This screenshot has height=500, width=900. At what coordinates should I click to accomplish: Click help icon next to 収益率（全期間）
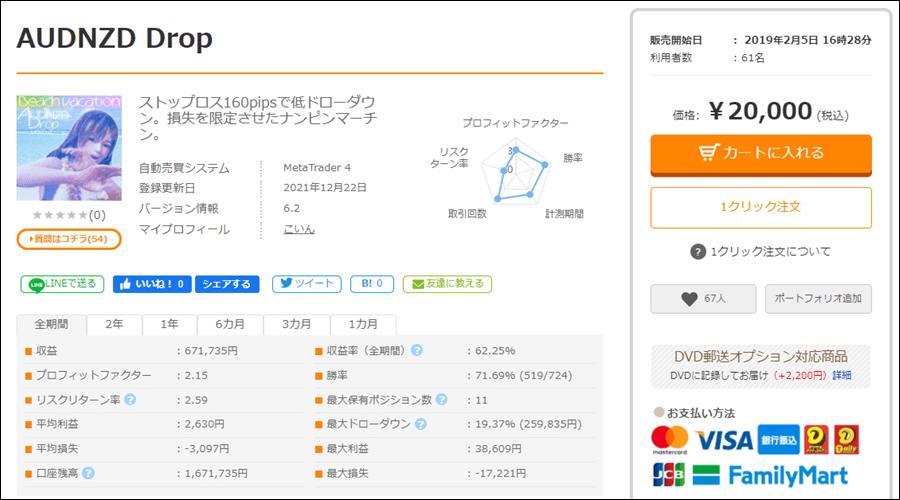tap(416, 351)
